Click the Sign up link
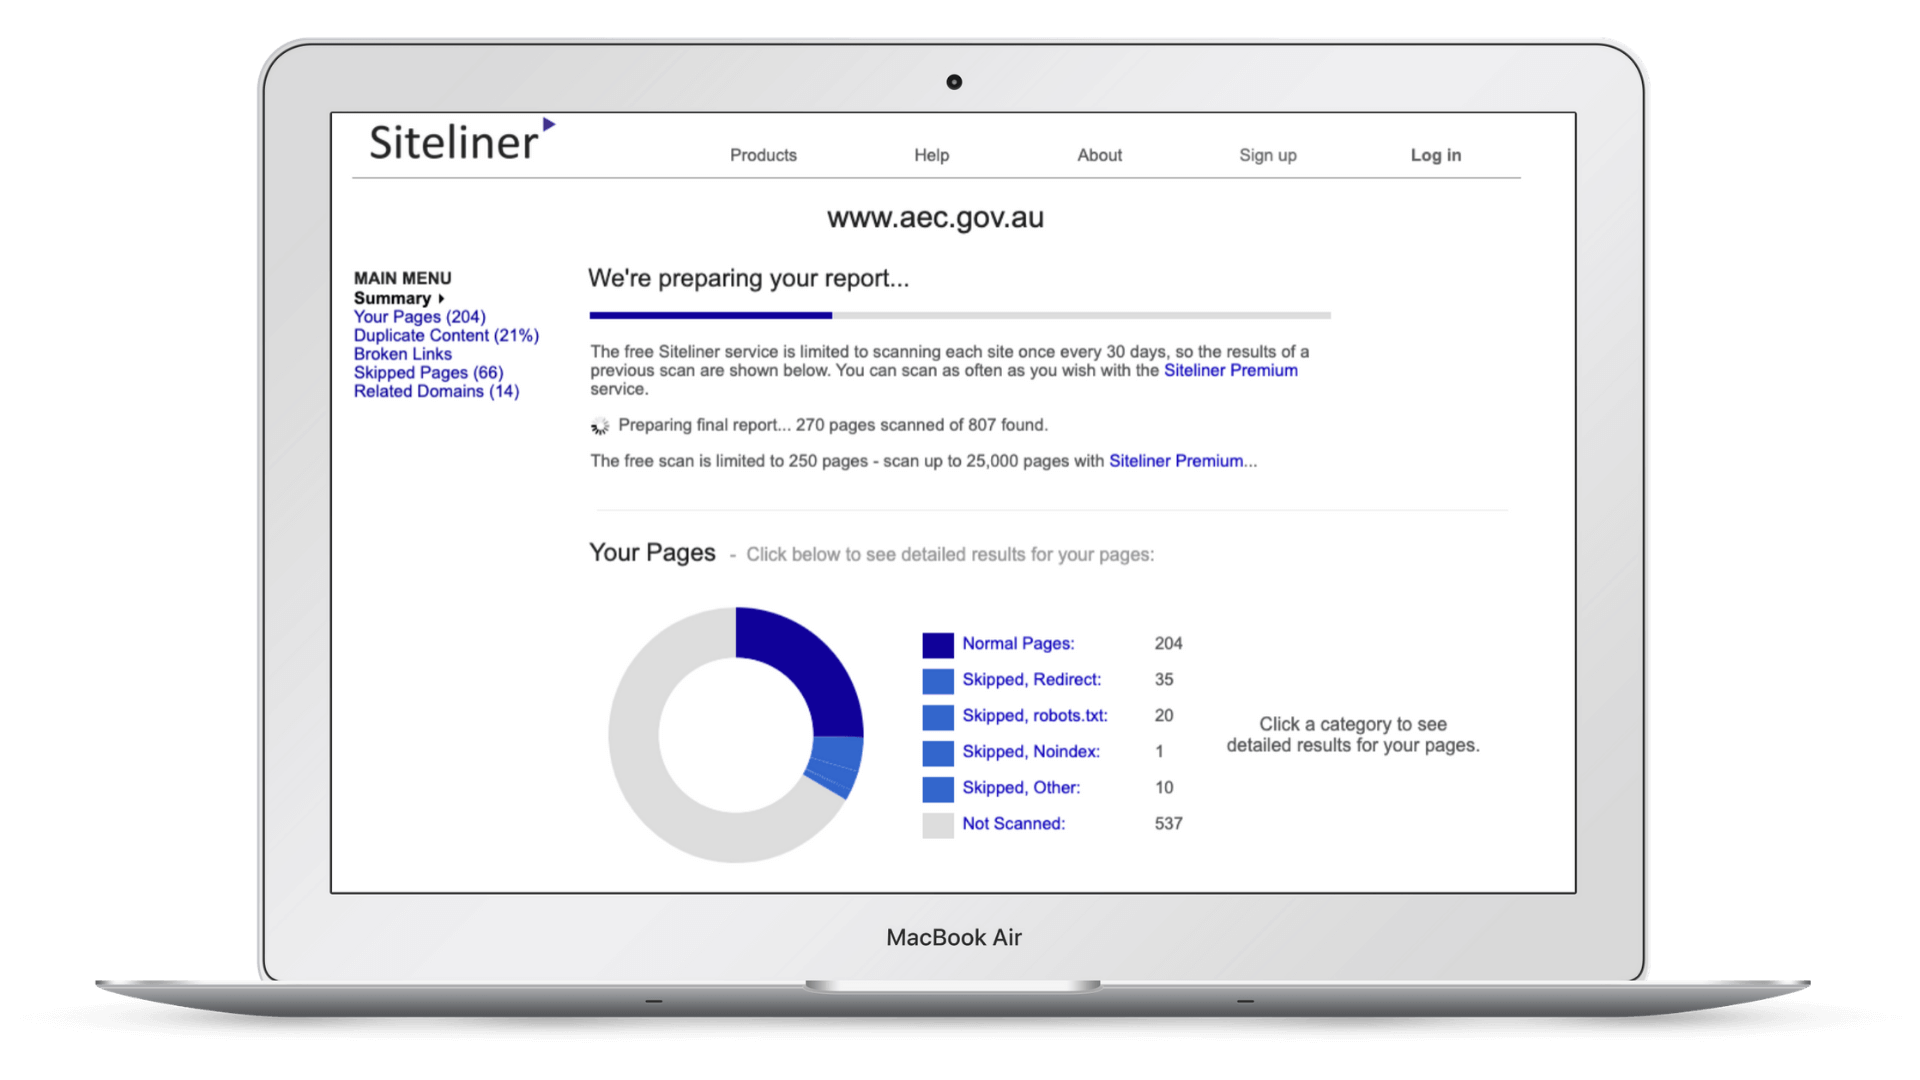 (1267, 155)
